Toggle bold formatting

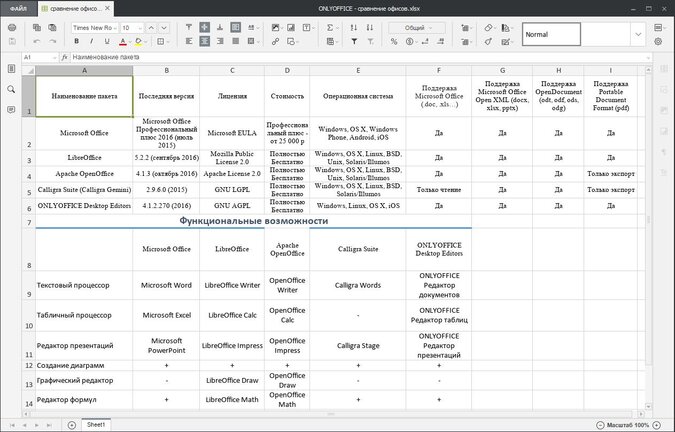pyautogui.click(x=79, y=42)
